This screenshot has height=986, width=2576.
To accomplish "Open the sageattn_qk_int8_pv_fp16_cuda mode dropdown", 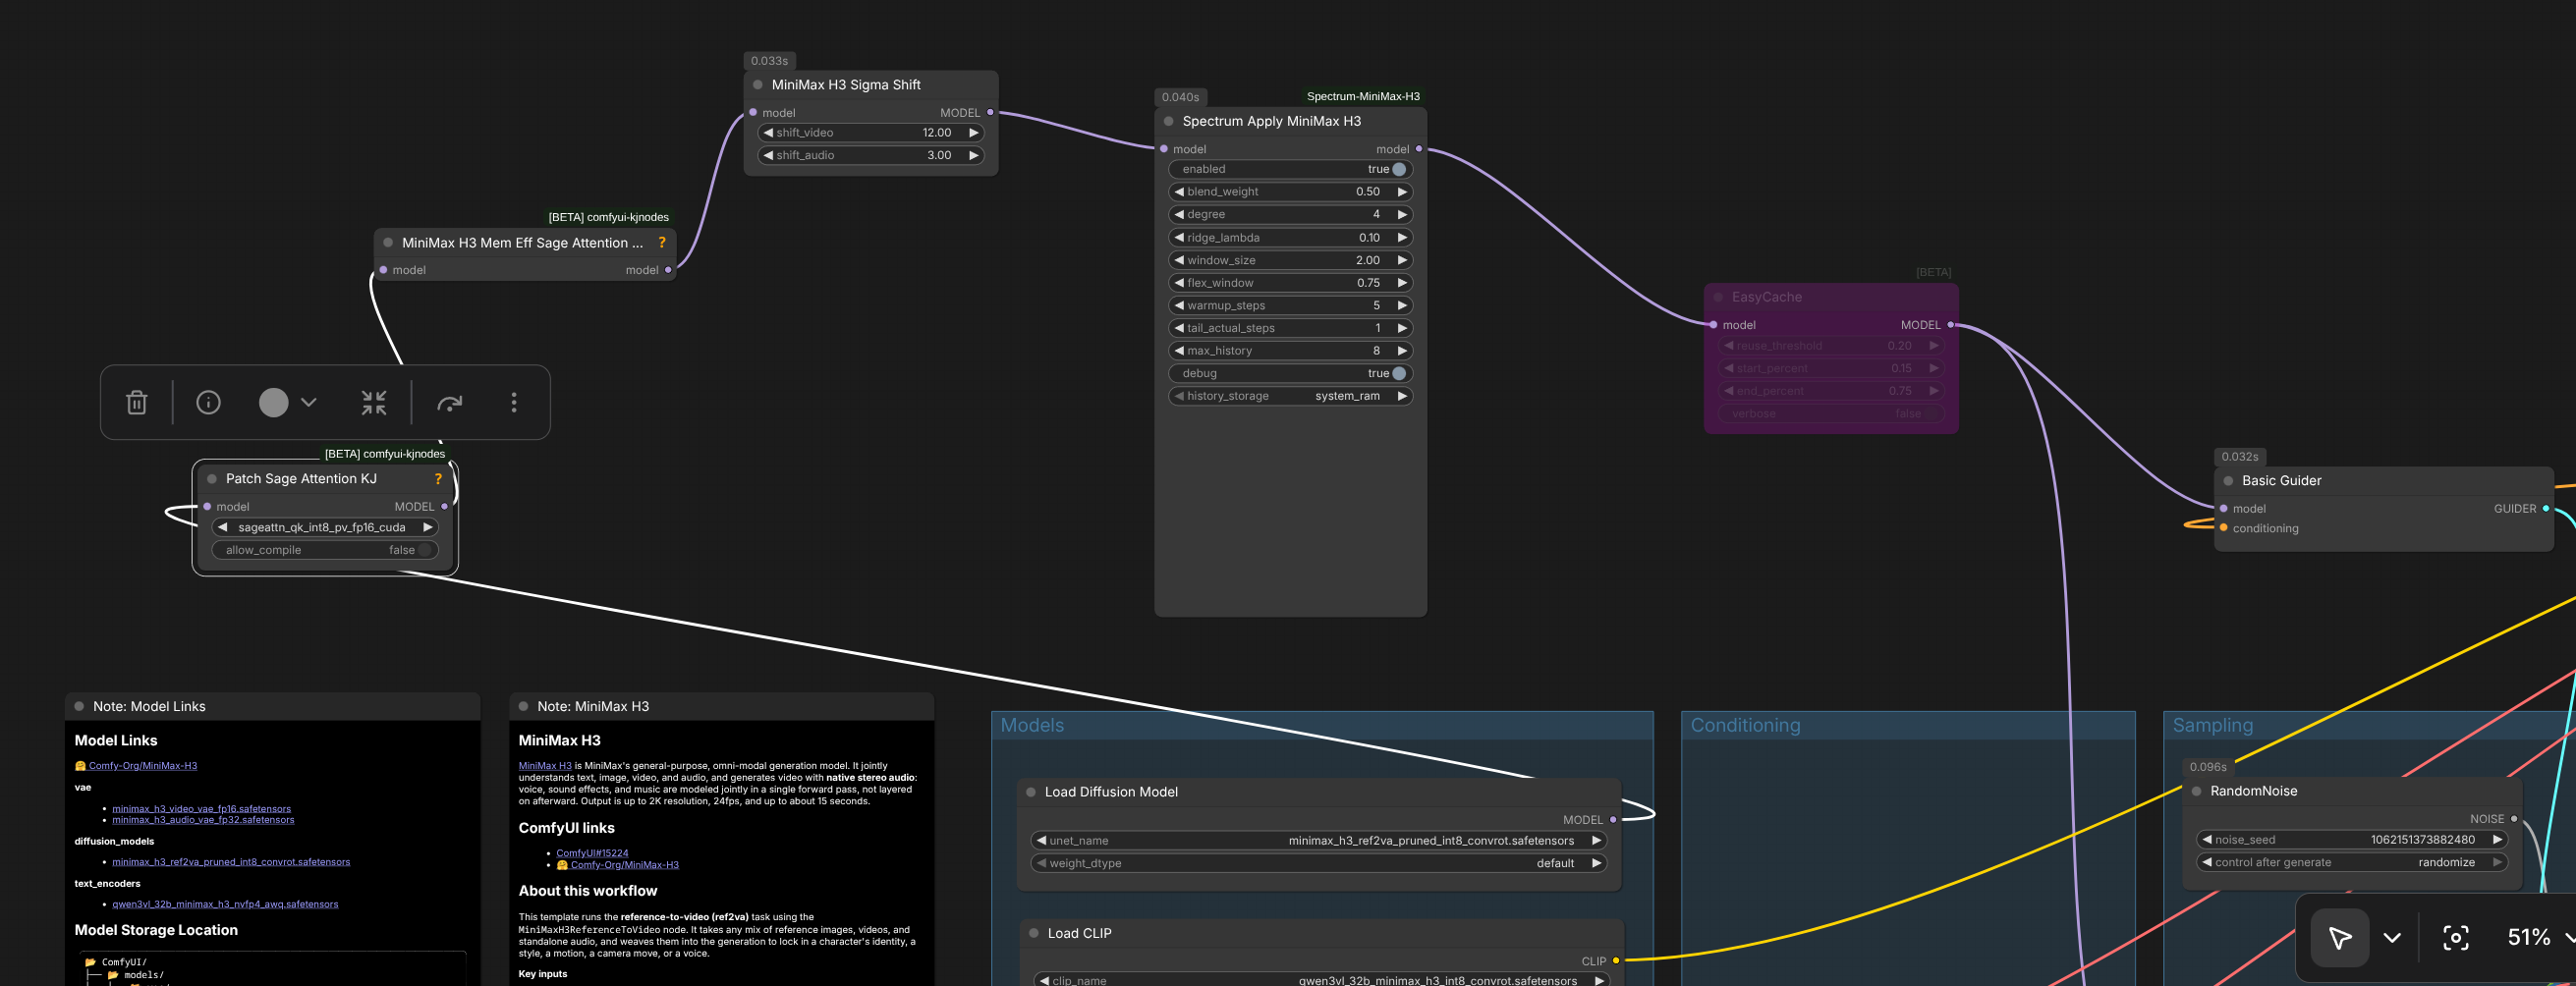I will click(x=325, y=527).
